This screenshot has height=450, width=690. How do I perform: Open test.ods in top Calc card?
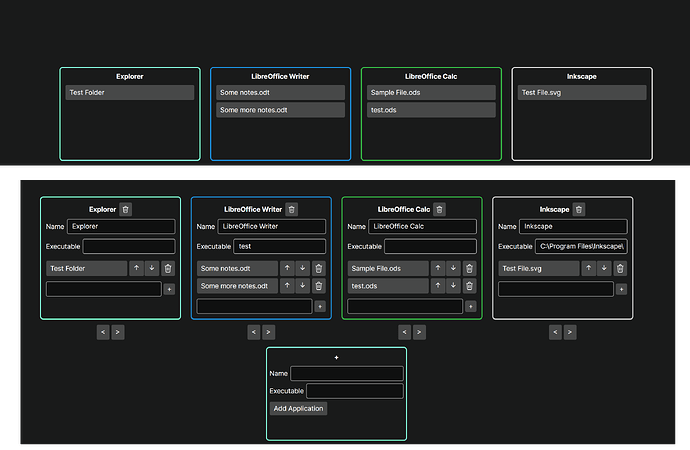pos(431,110)
